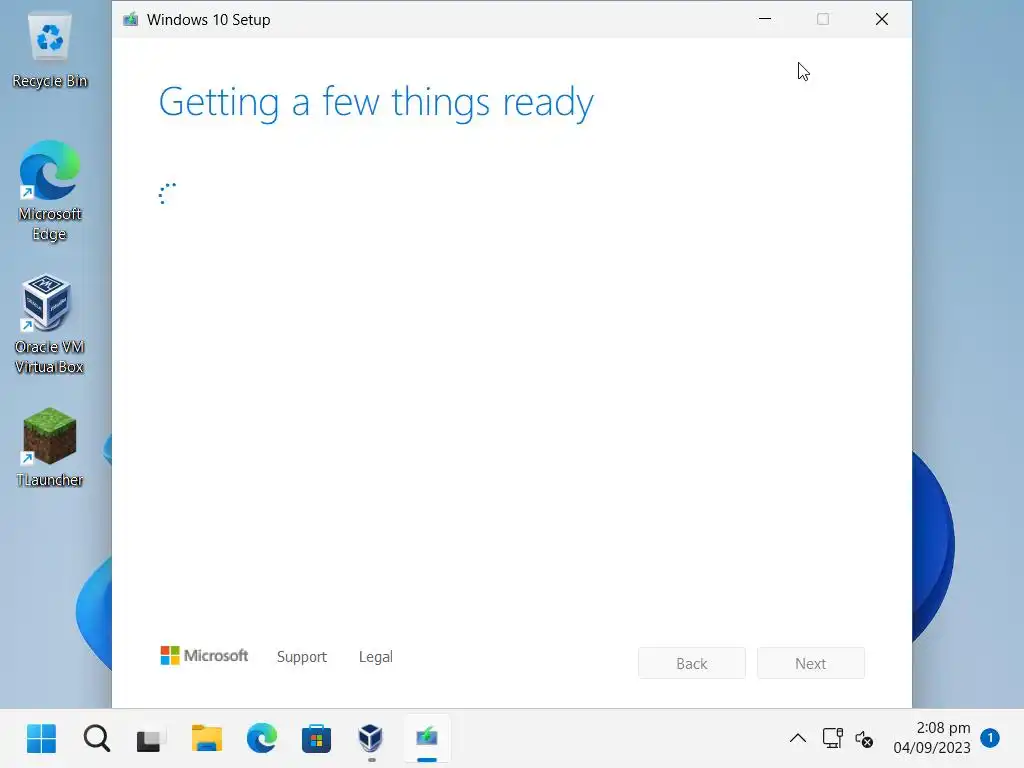Open the network status tray icon

(x=833, y=738)
